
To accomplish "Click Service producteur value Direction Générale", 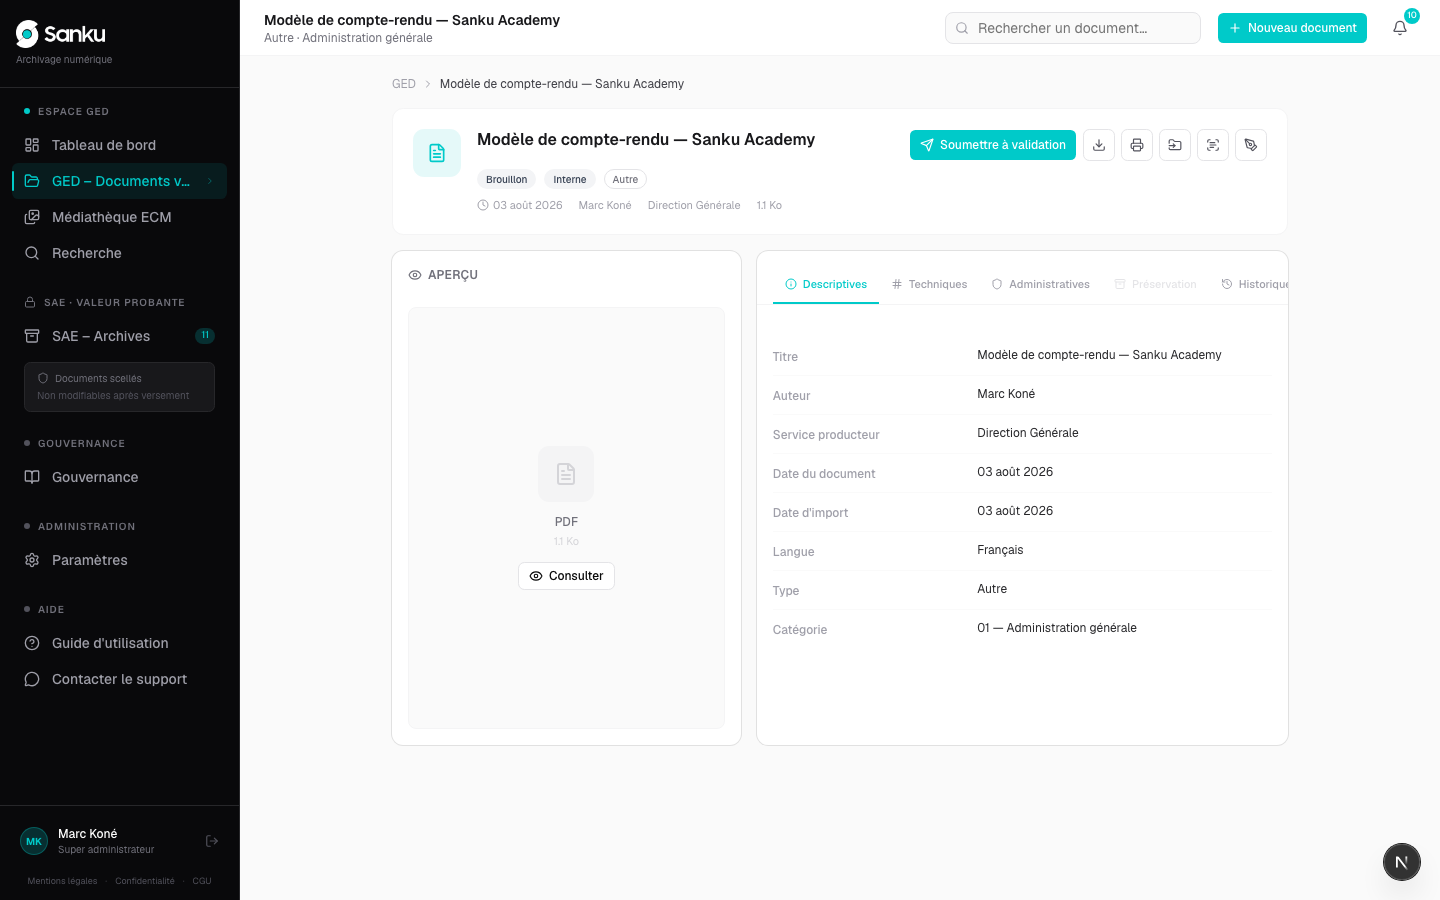I will click(1028, 433).
